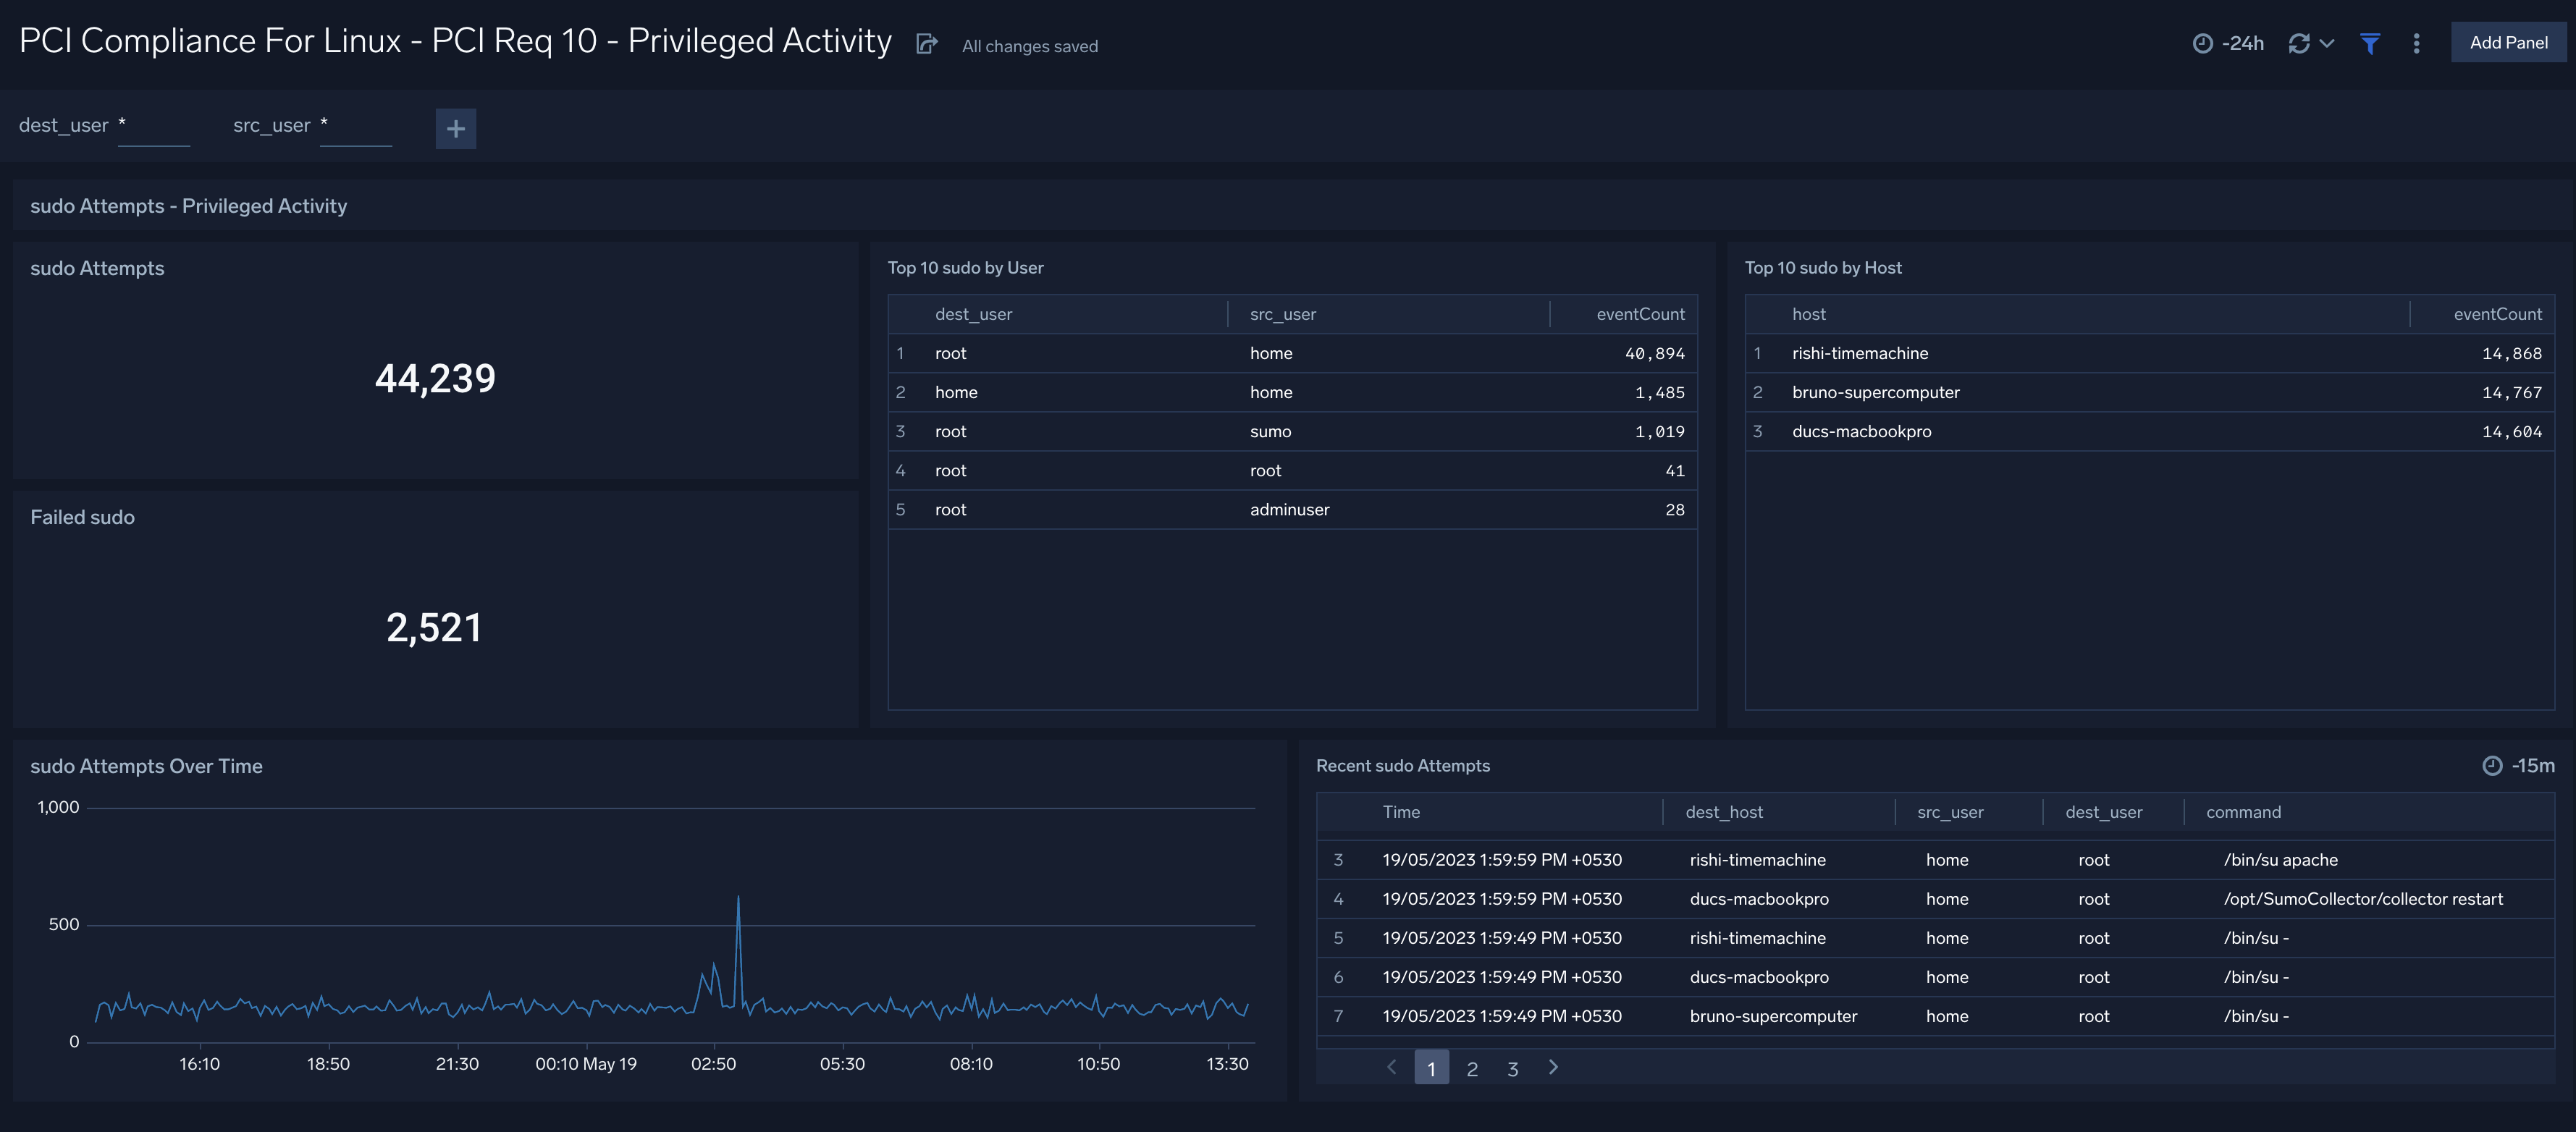Open the three-dot more options menu

[x=2417, y=43]
